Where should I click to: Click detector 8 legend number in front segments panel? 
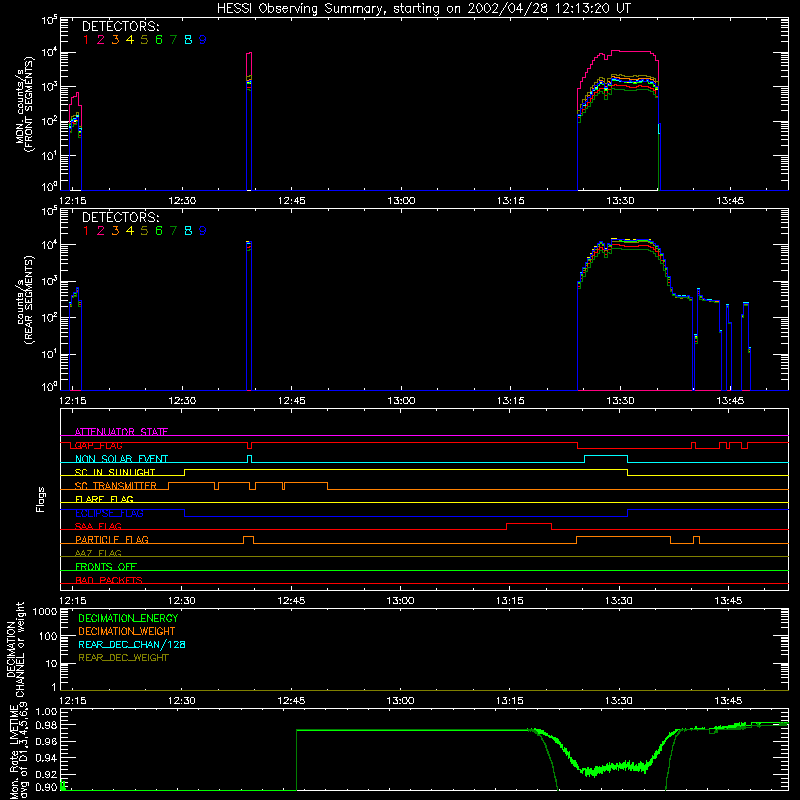tap(188, 40)
